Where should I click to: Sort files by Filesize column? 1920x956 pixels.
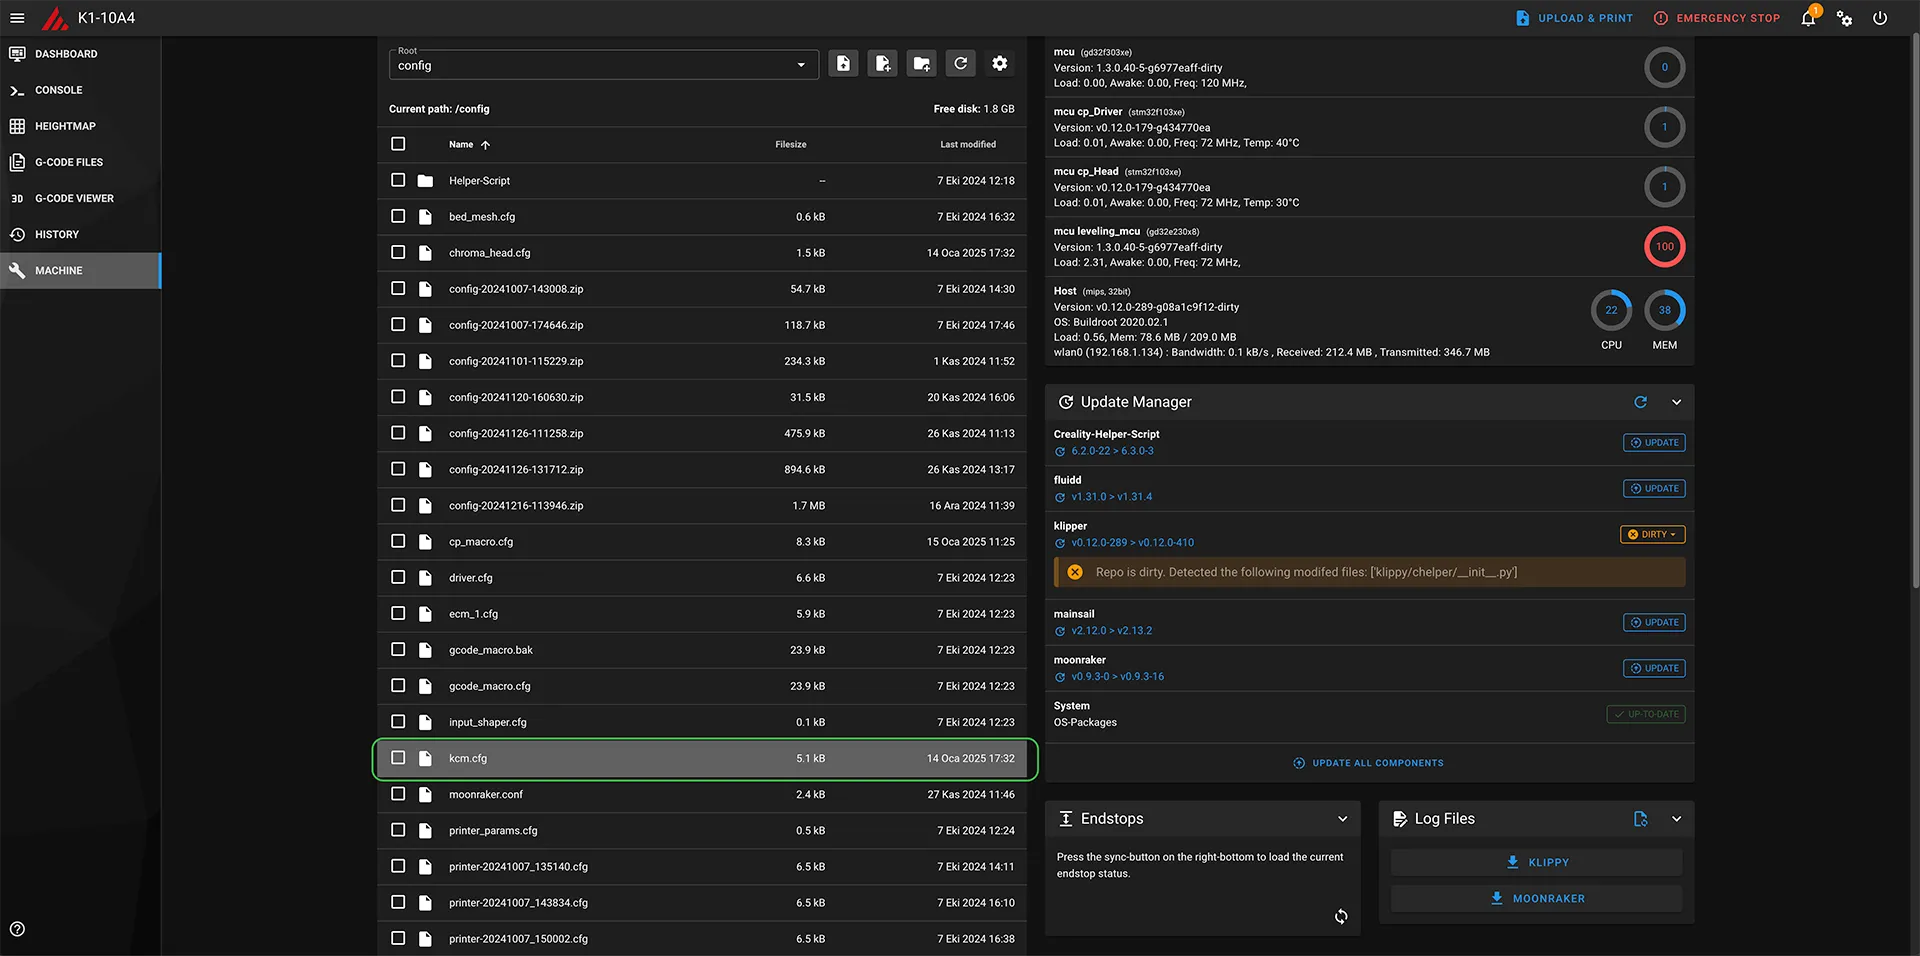[790, 145]
